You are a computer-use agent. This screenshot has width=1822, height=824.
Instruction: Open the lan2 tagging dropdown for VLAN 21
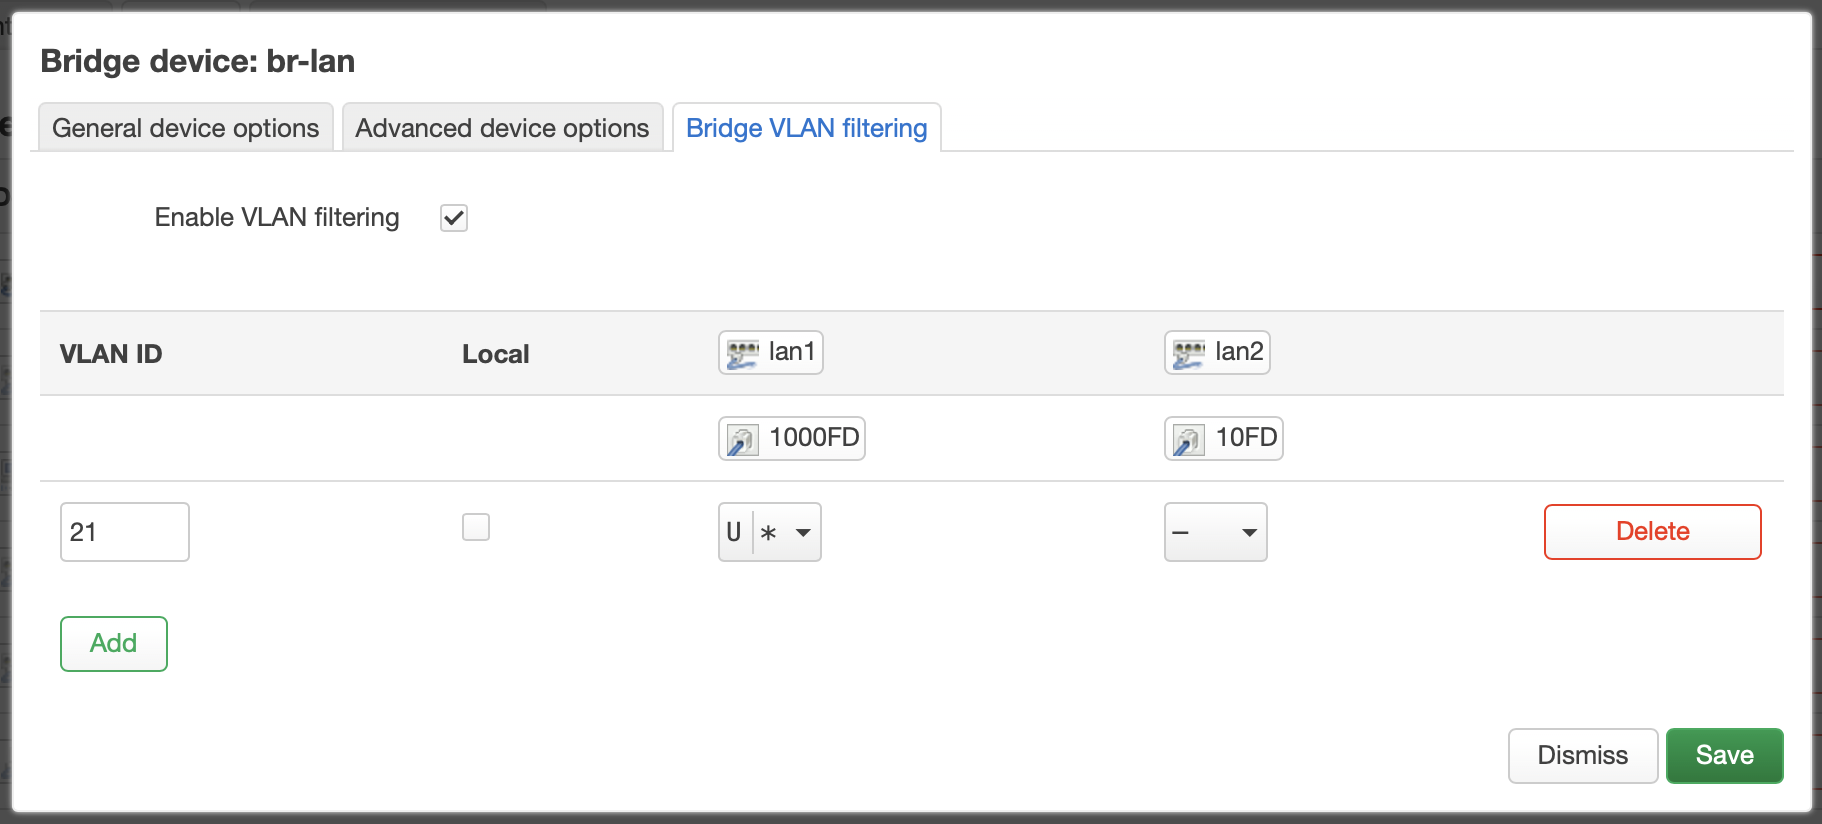point(1216,532)
